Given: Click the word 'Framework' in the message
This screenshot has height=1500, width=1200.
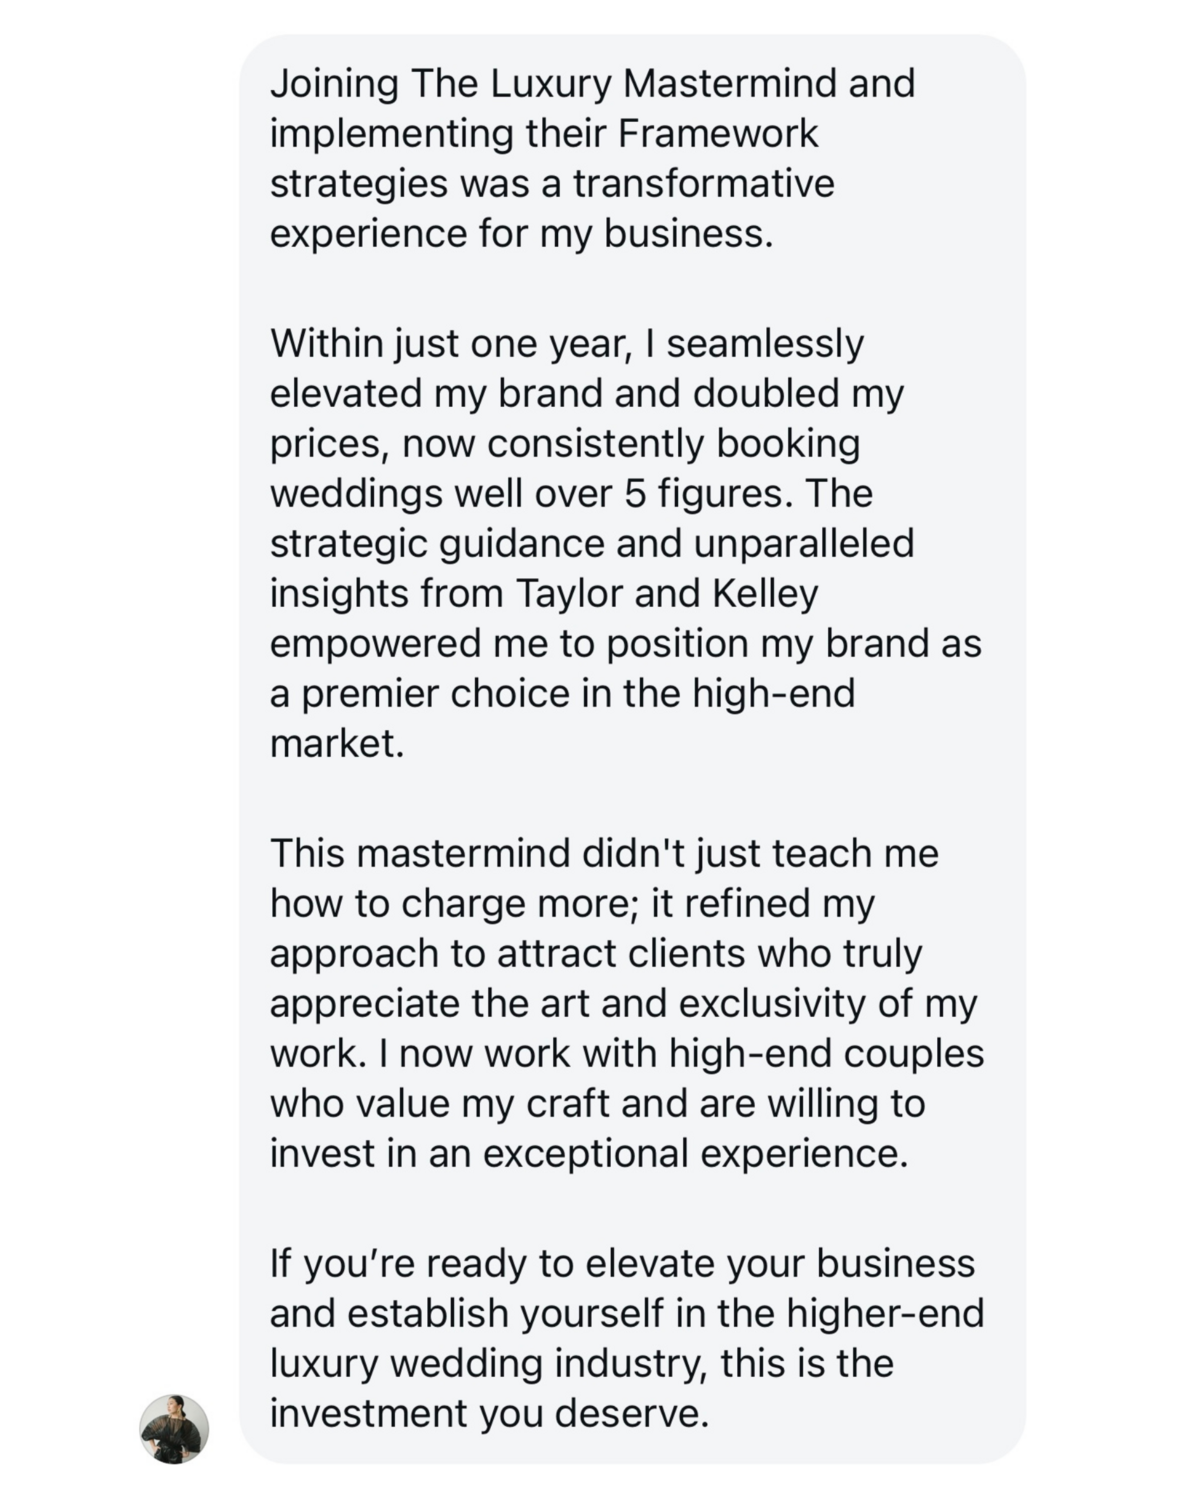Looking at the screenshot, I should pos(718,133).
